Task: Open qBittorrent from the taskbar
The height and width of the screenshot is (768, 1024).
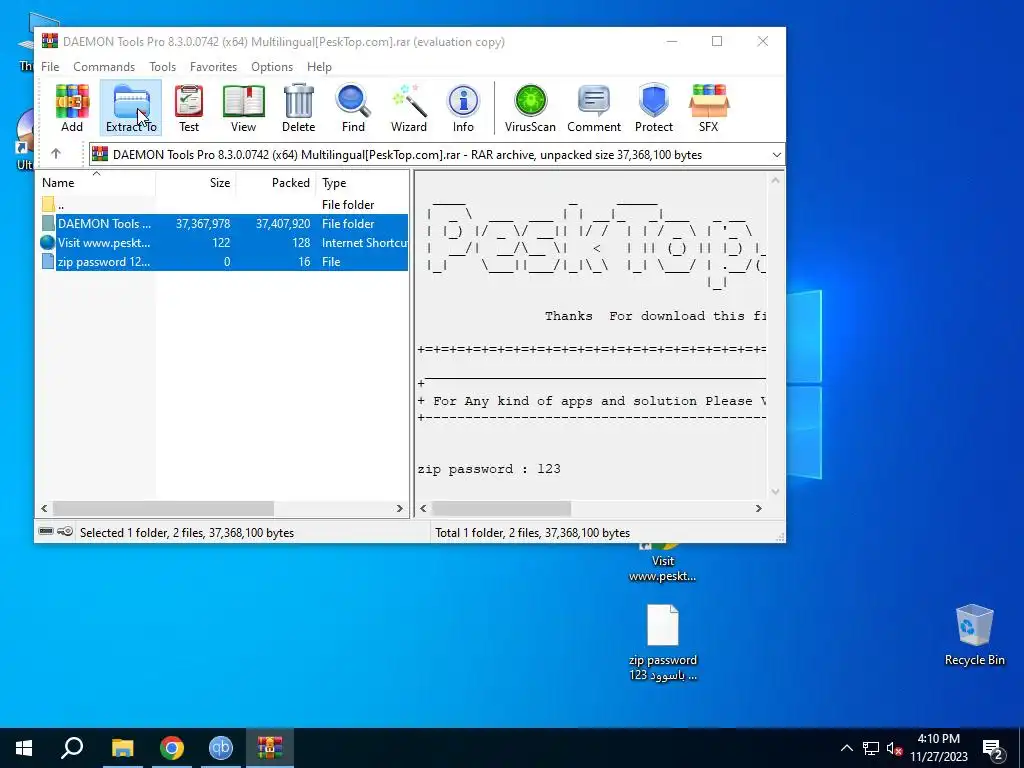Action: (221, 748)
